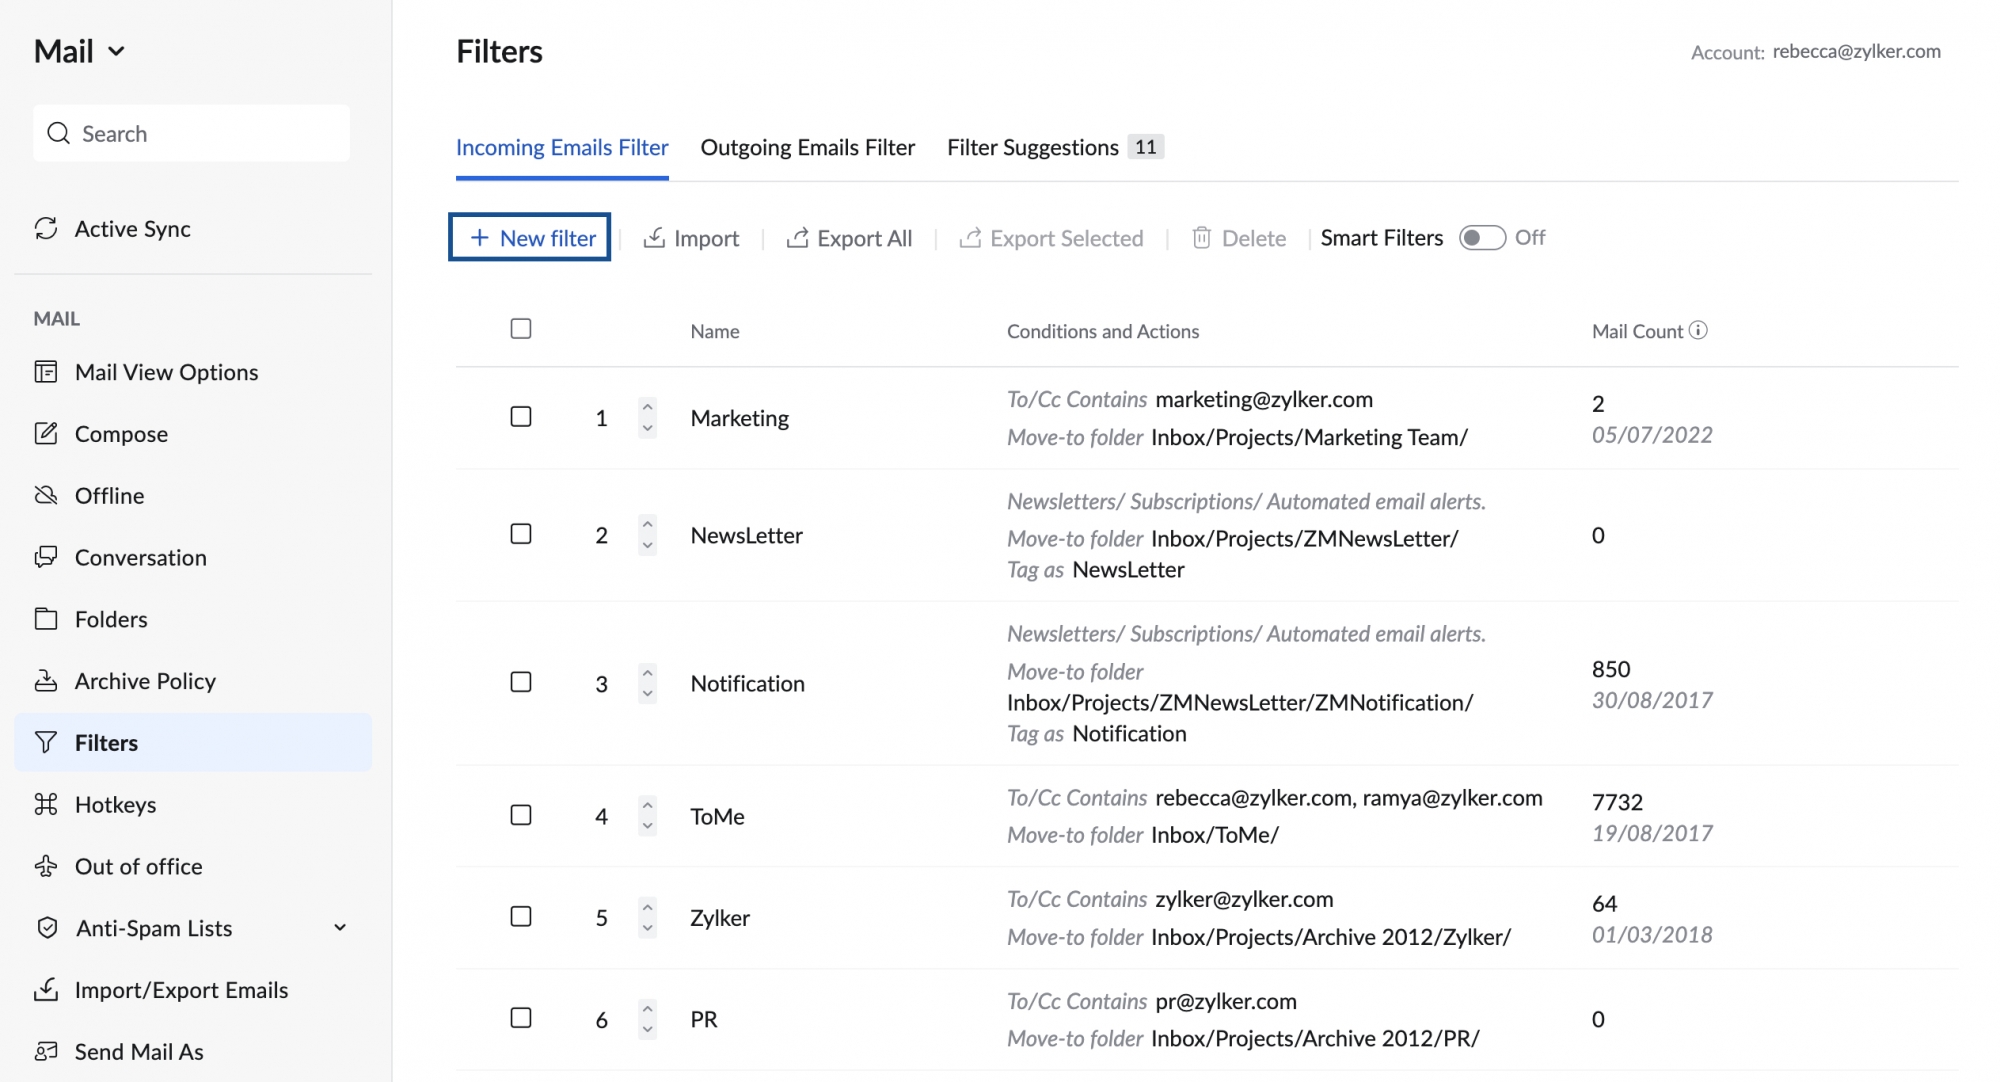Click the New filter button

pyautogui.click(x=530, y=237)
